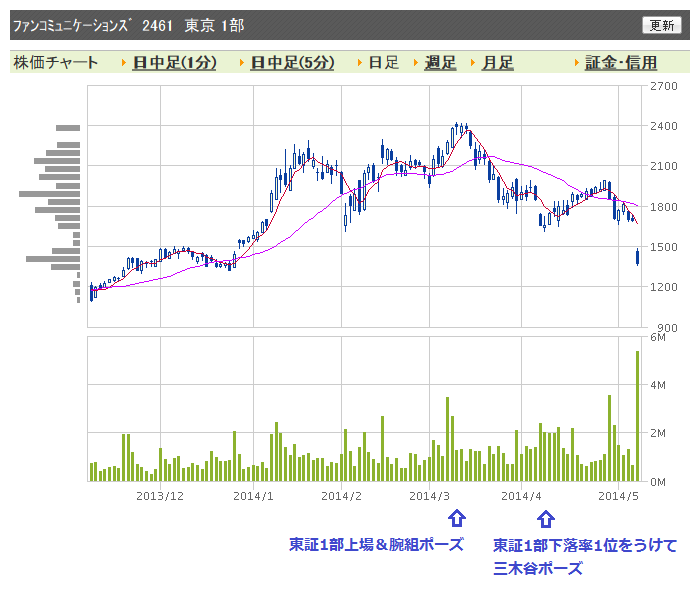The image size is (697, 594).
Task: Click the orange arrow before 月足
Action: pyautogui.click(x=473, y=63)
